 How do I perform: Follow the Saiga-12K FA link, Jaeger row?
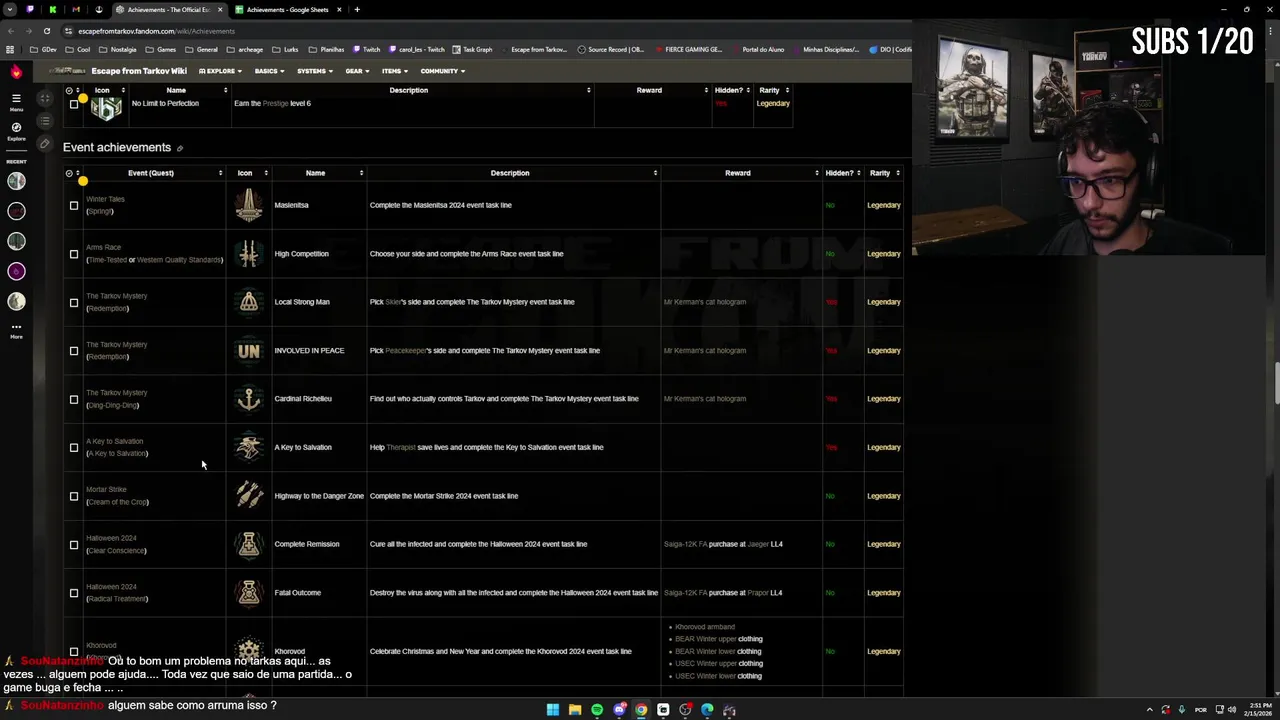pyautogui.click(x=685, y=544)
